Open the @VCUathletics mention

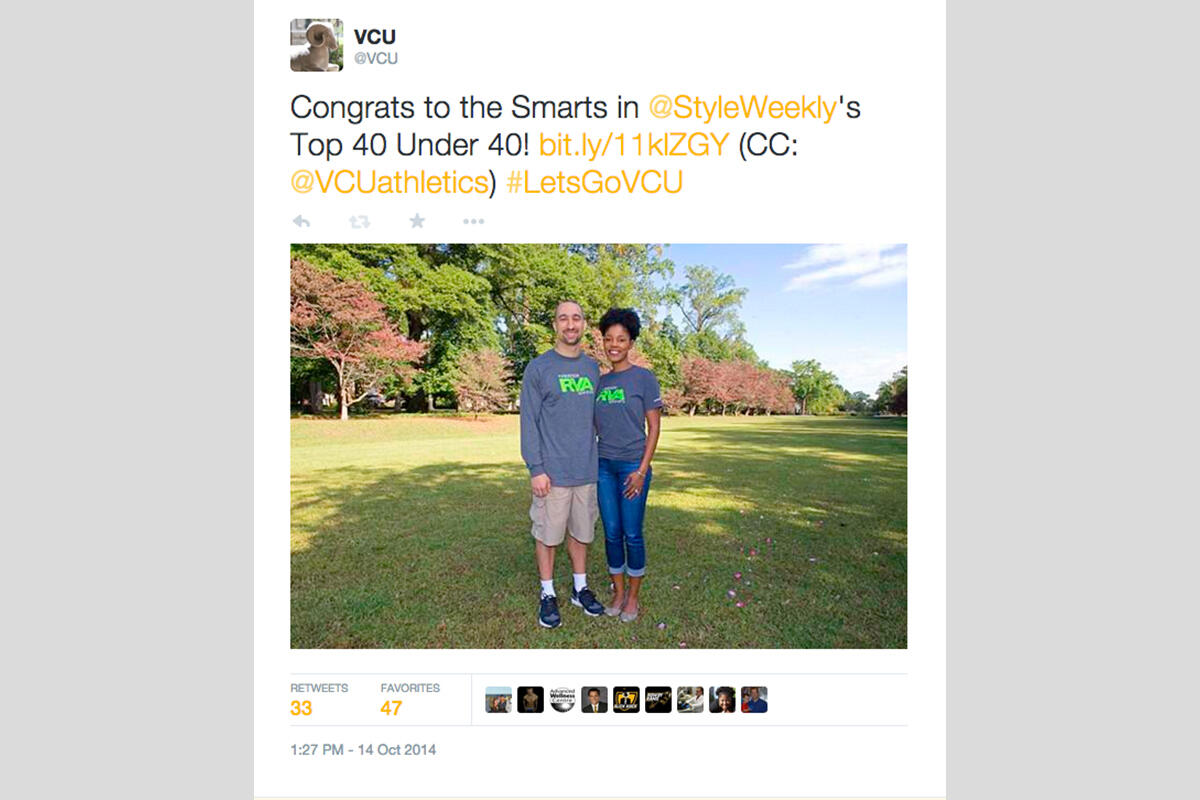coord(389,183)
